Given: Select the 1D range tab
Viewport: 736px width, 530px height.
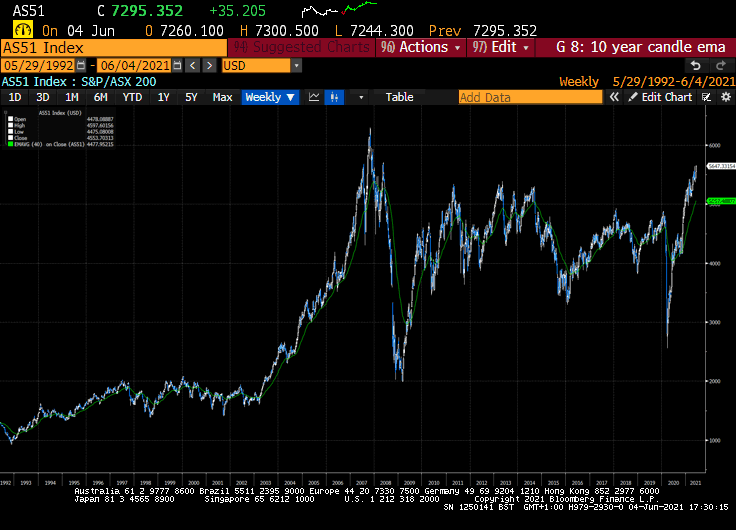Looking at the screenshot, I should [x=15, y=97].
